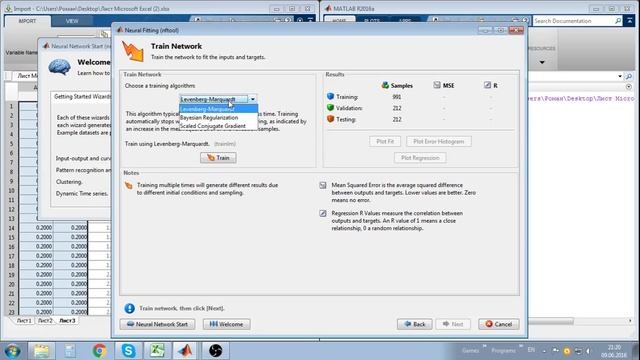Click the Regression R Values note icon

323,213
